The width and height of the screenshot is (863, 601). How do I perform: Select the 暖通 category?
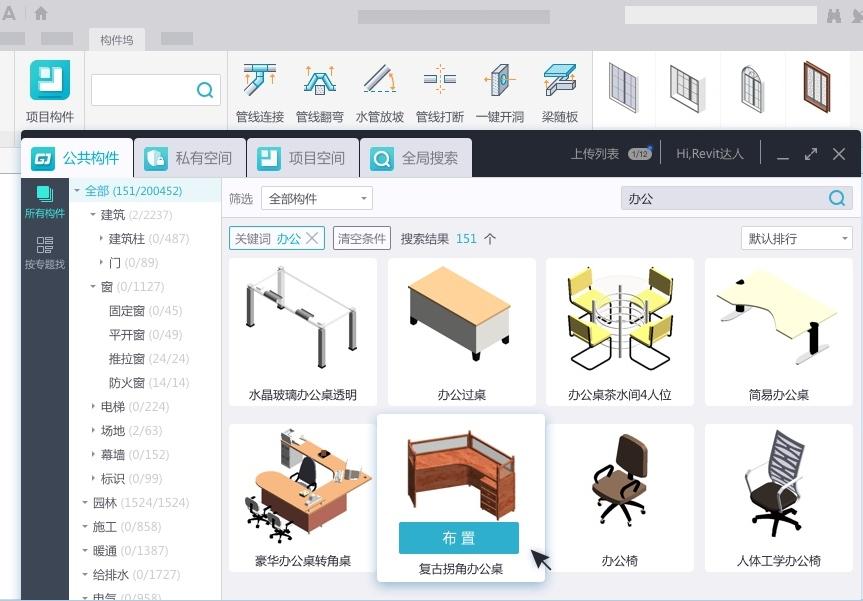pos(130,551)
